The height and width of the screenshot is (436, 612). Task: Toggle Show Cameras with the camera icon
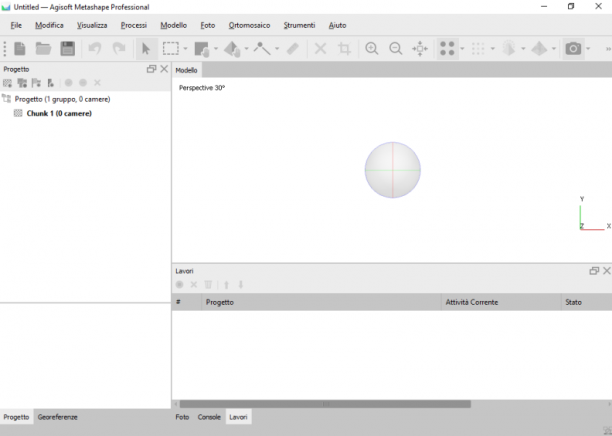pyautogui.click(x=573, y=49)
